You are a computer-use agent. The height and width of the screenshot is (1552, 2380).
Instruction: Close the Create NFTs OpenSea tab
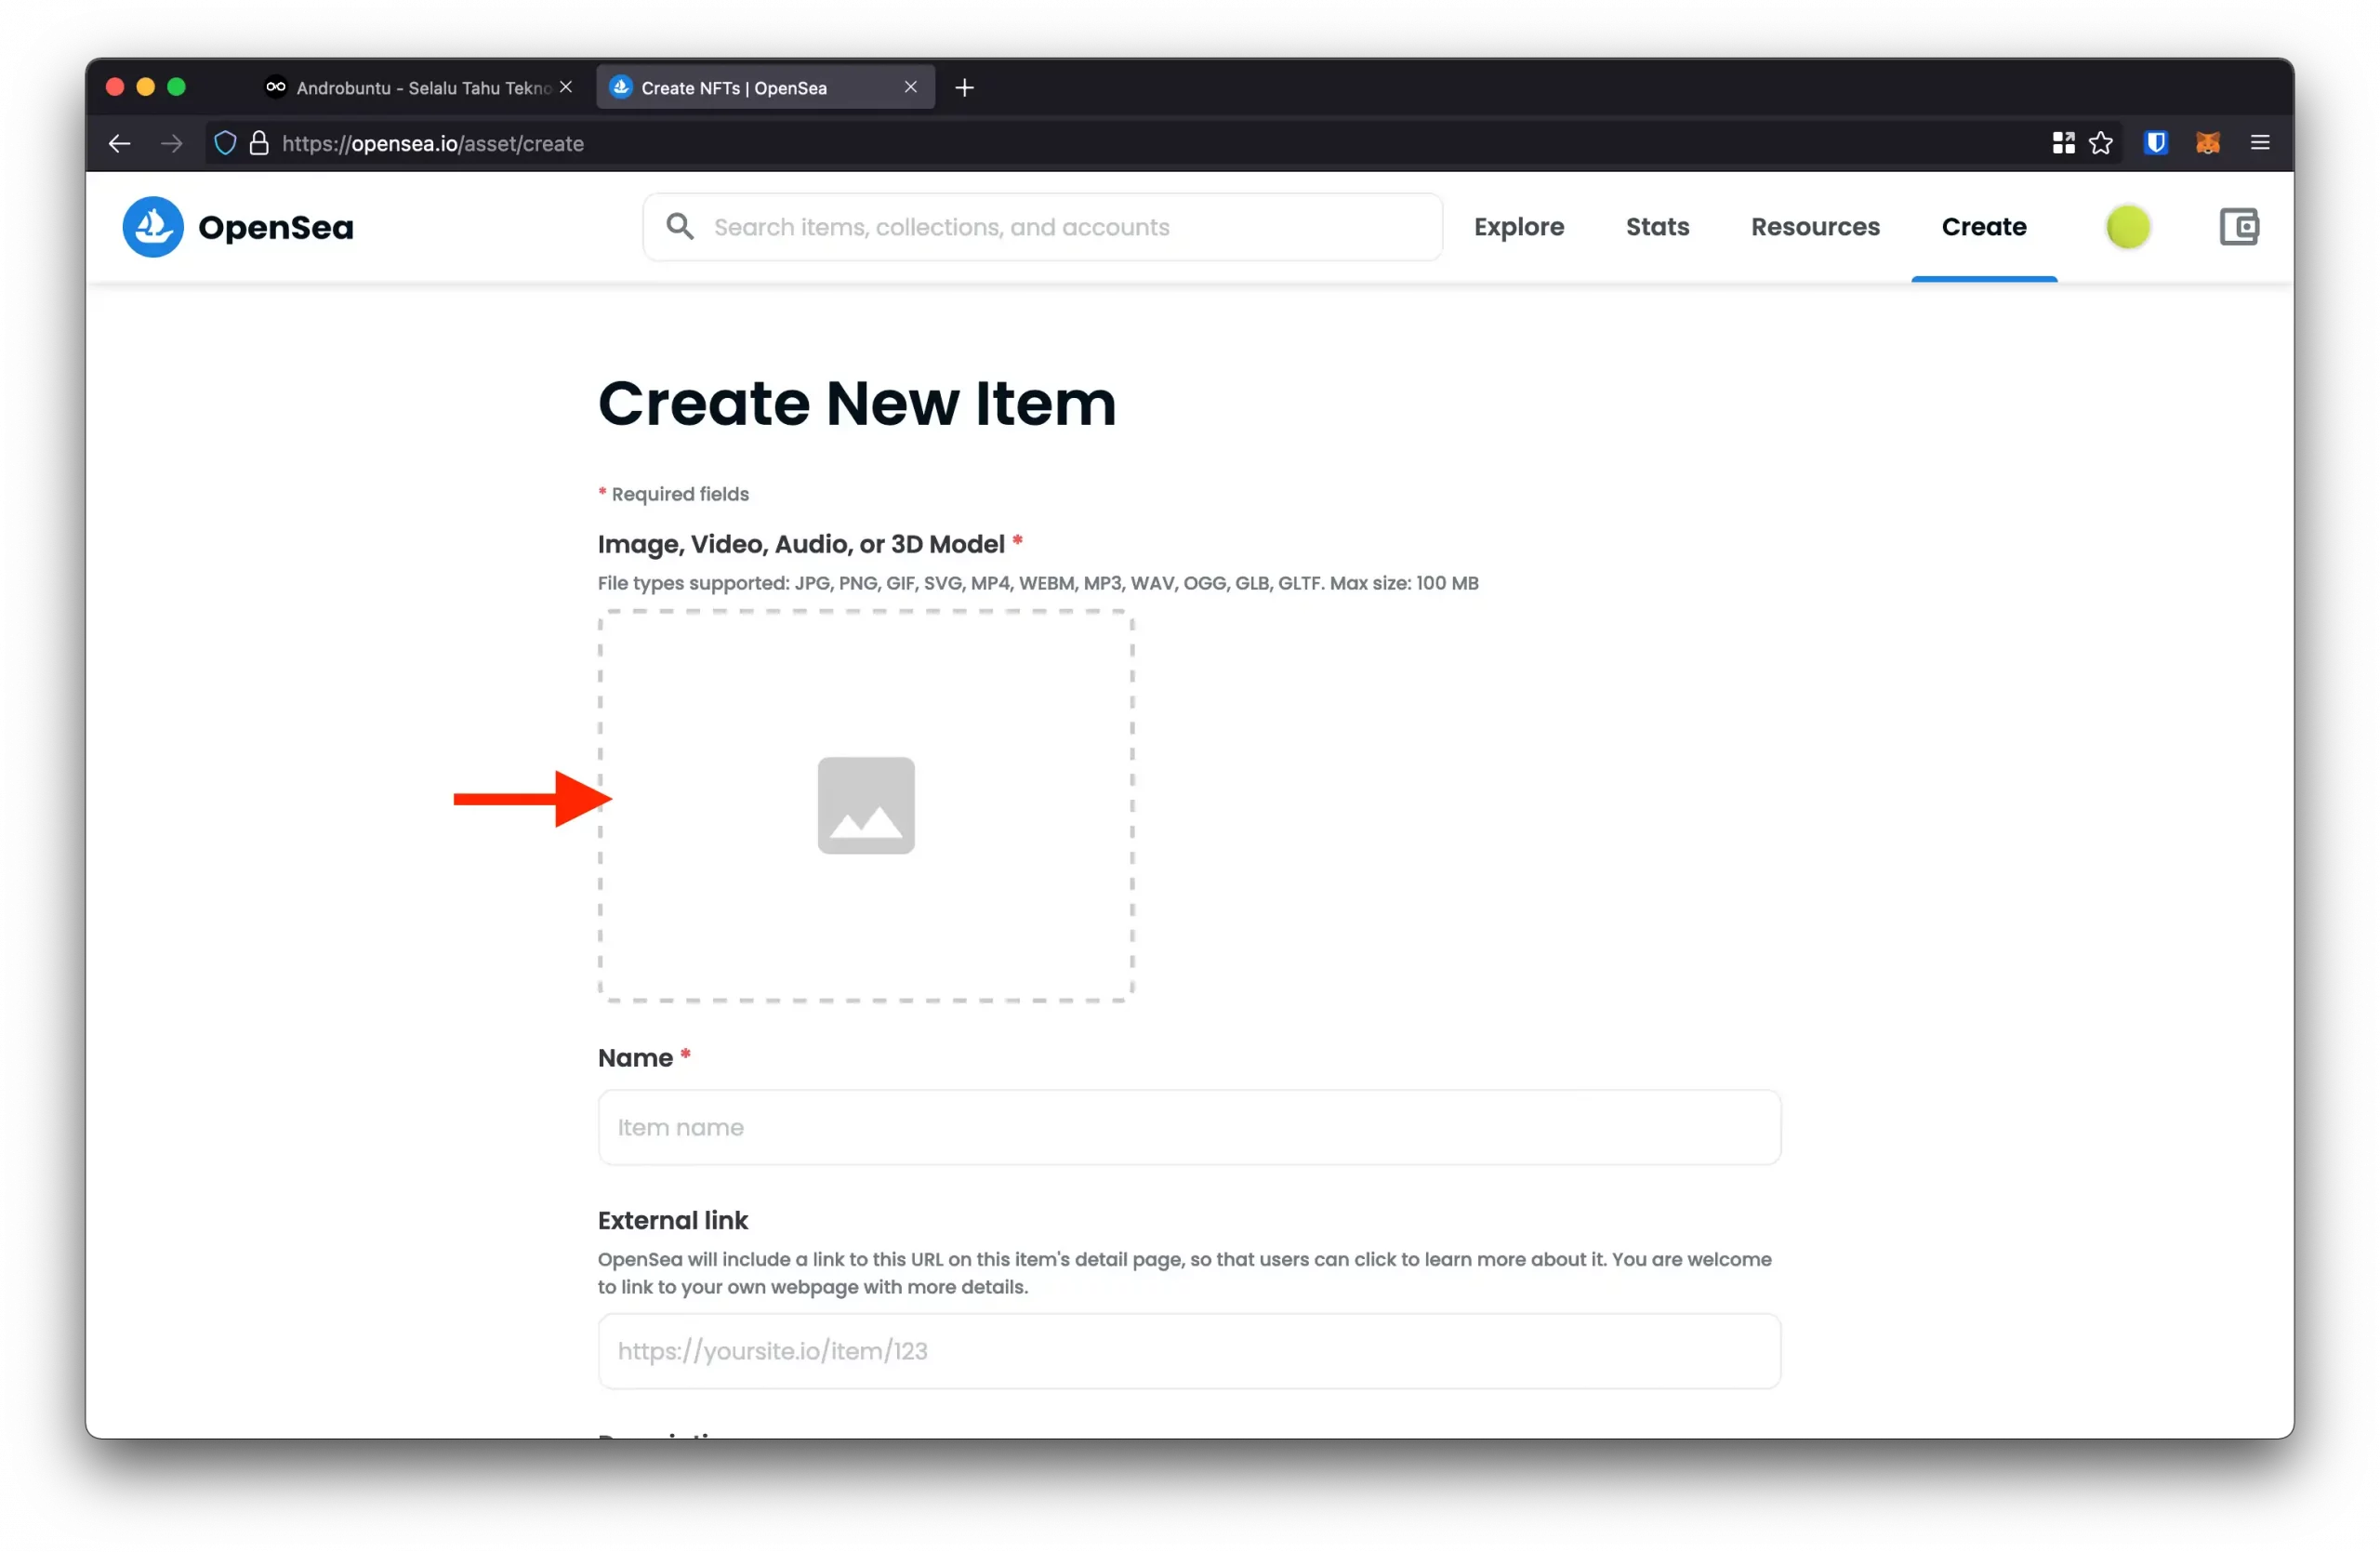[x=910, y=87]
